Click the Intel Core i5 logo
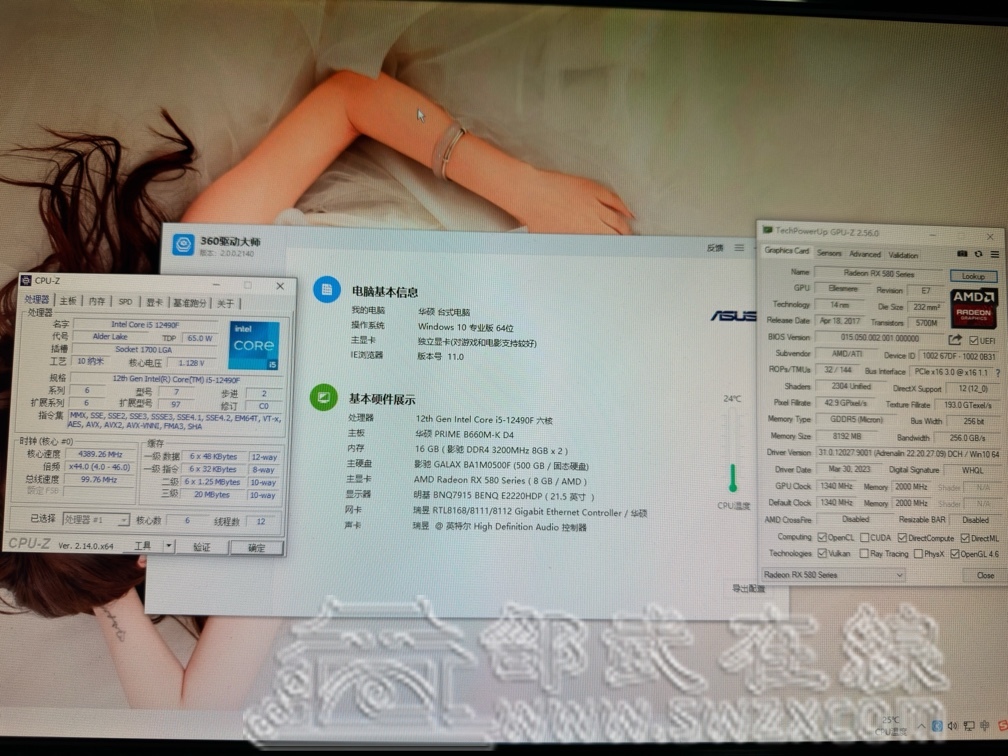 coord(254,346)
